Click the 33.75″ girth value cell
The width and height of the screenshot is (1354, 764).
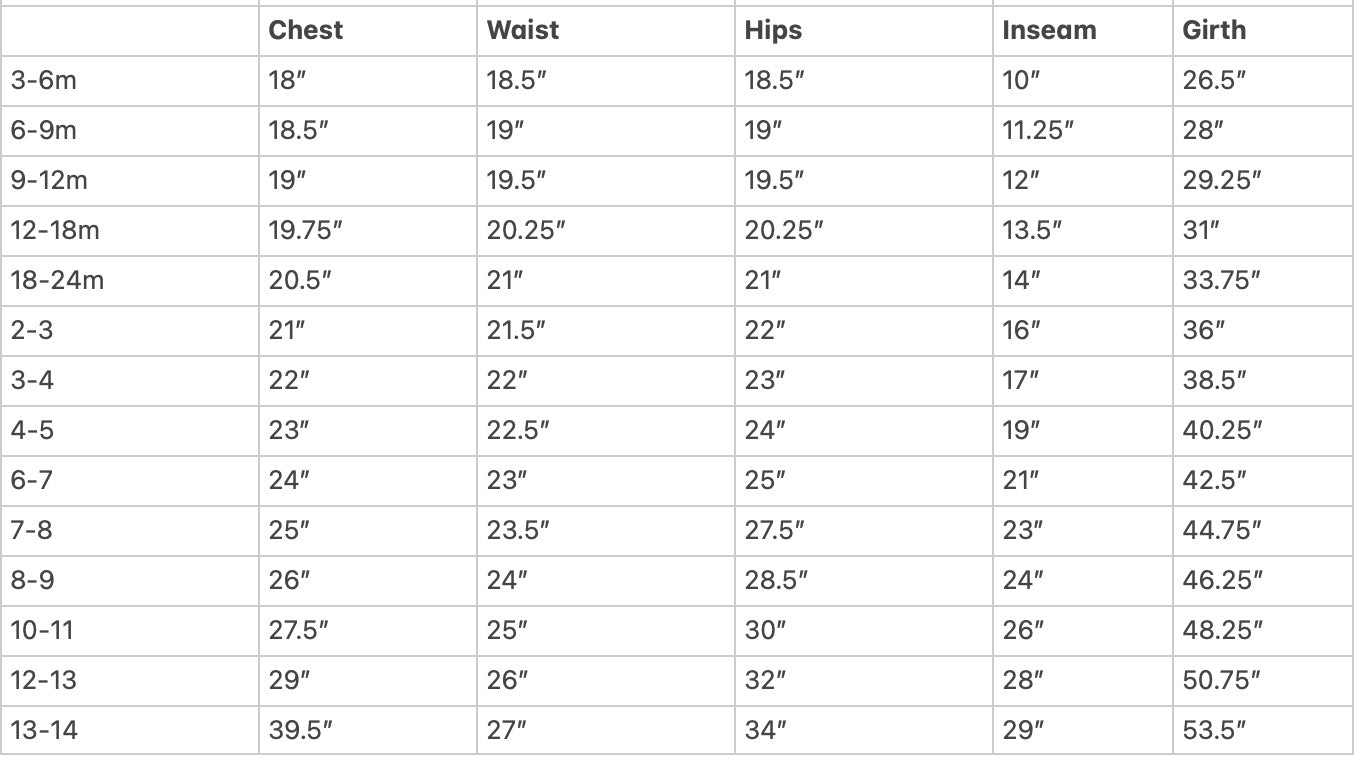pos(1221,280)
